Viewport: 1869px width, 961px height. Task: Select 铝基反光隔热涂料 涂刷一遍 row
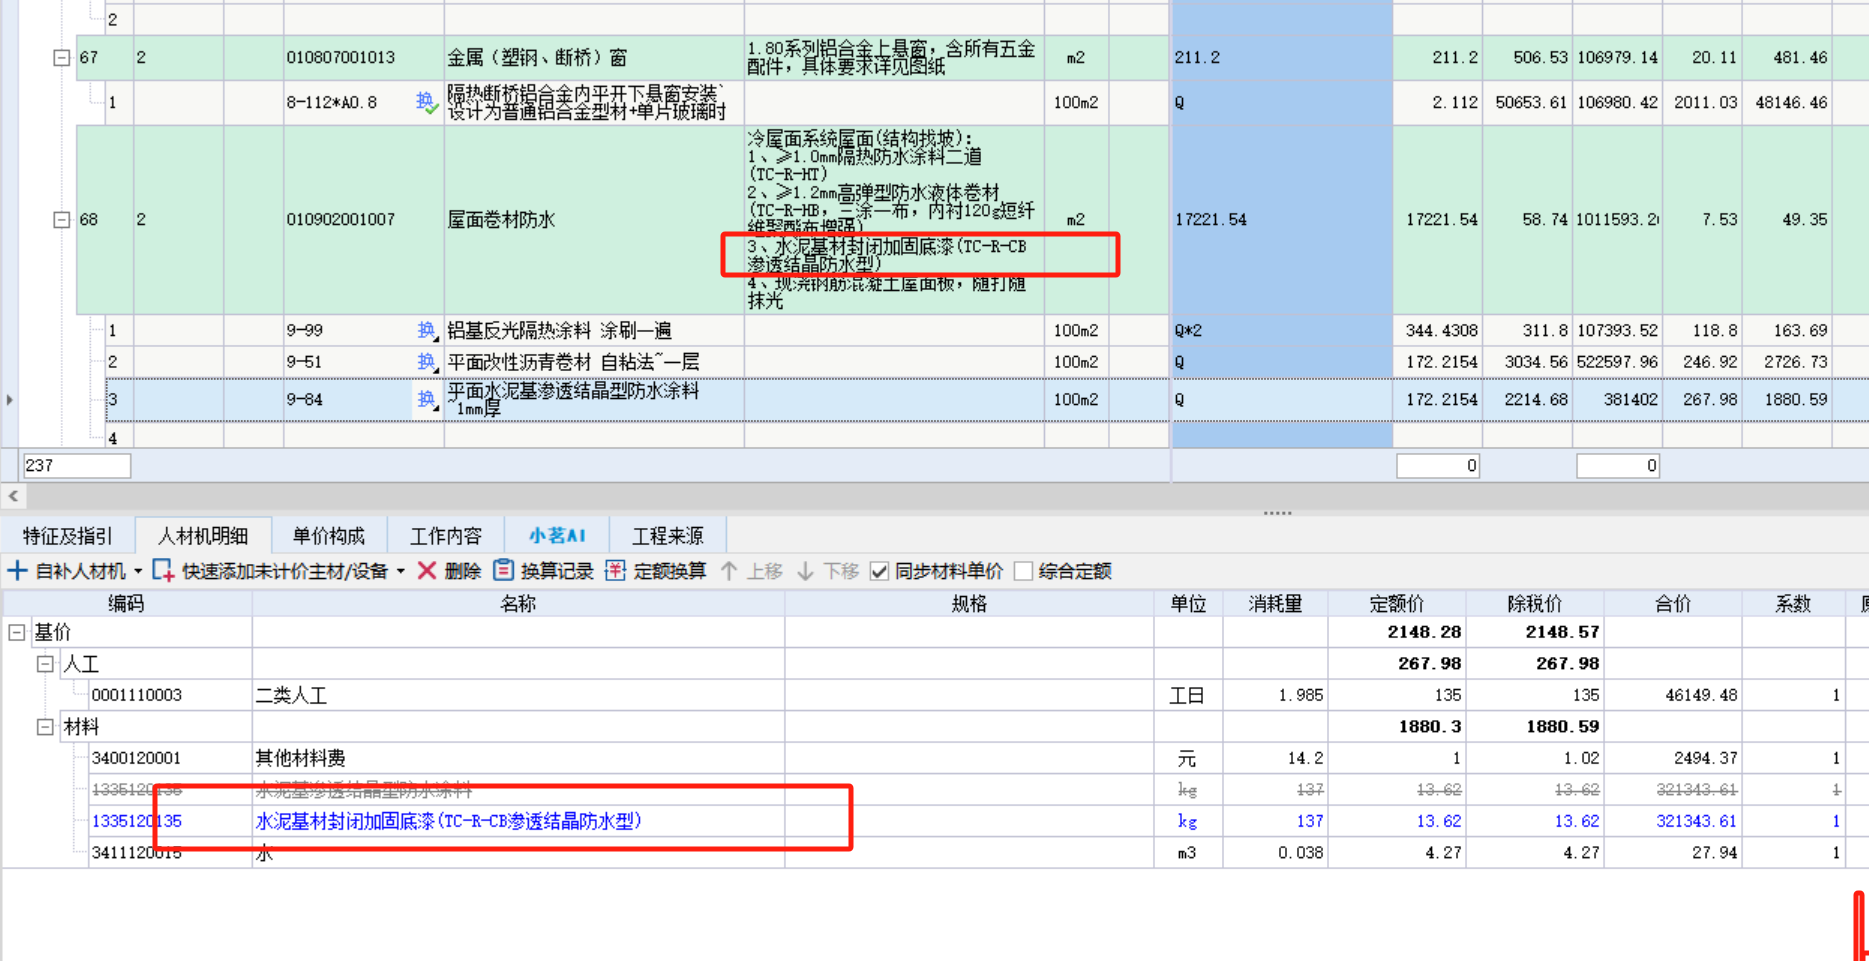[560, 330]
